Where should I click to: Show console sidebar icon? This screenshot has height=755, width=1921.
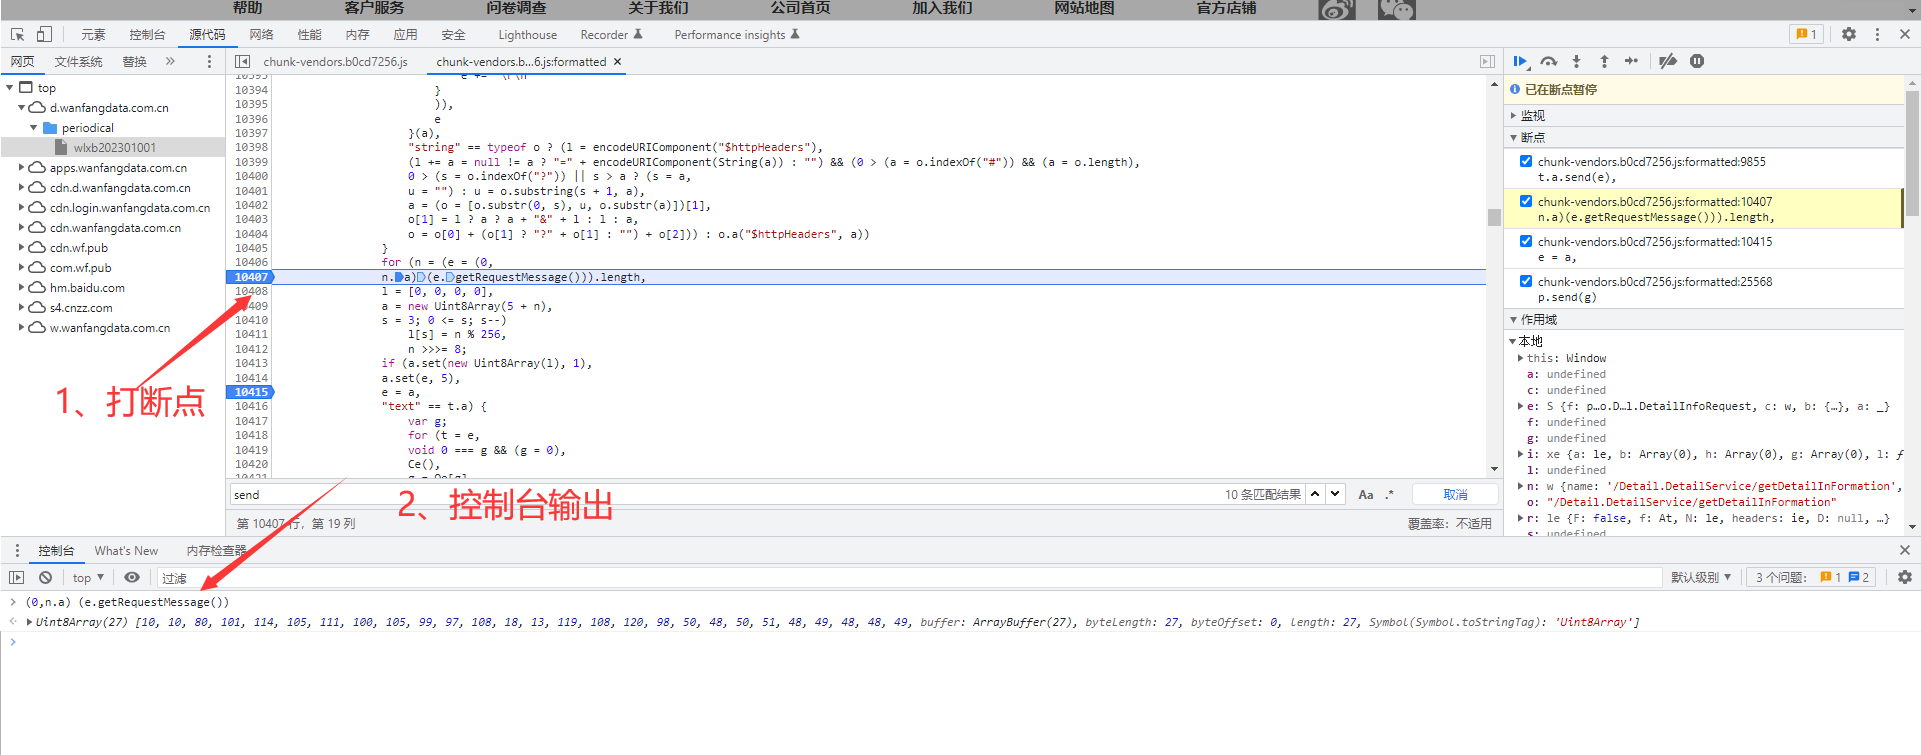click(17, 577)
